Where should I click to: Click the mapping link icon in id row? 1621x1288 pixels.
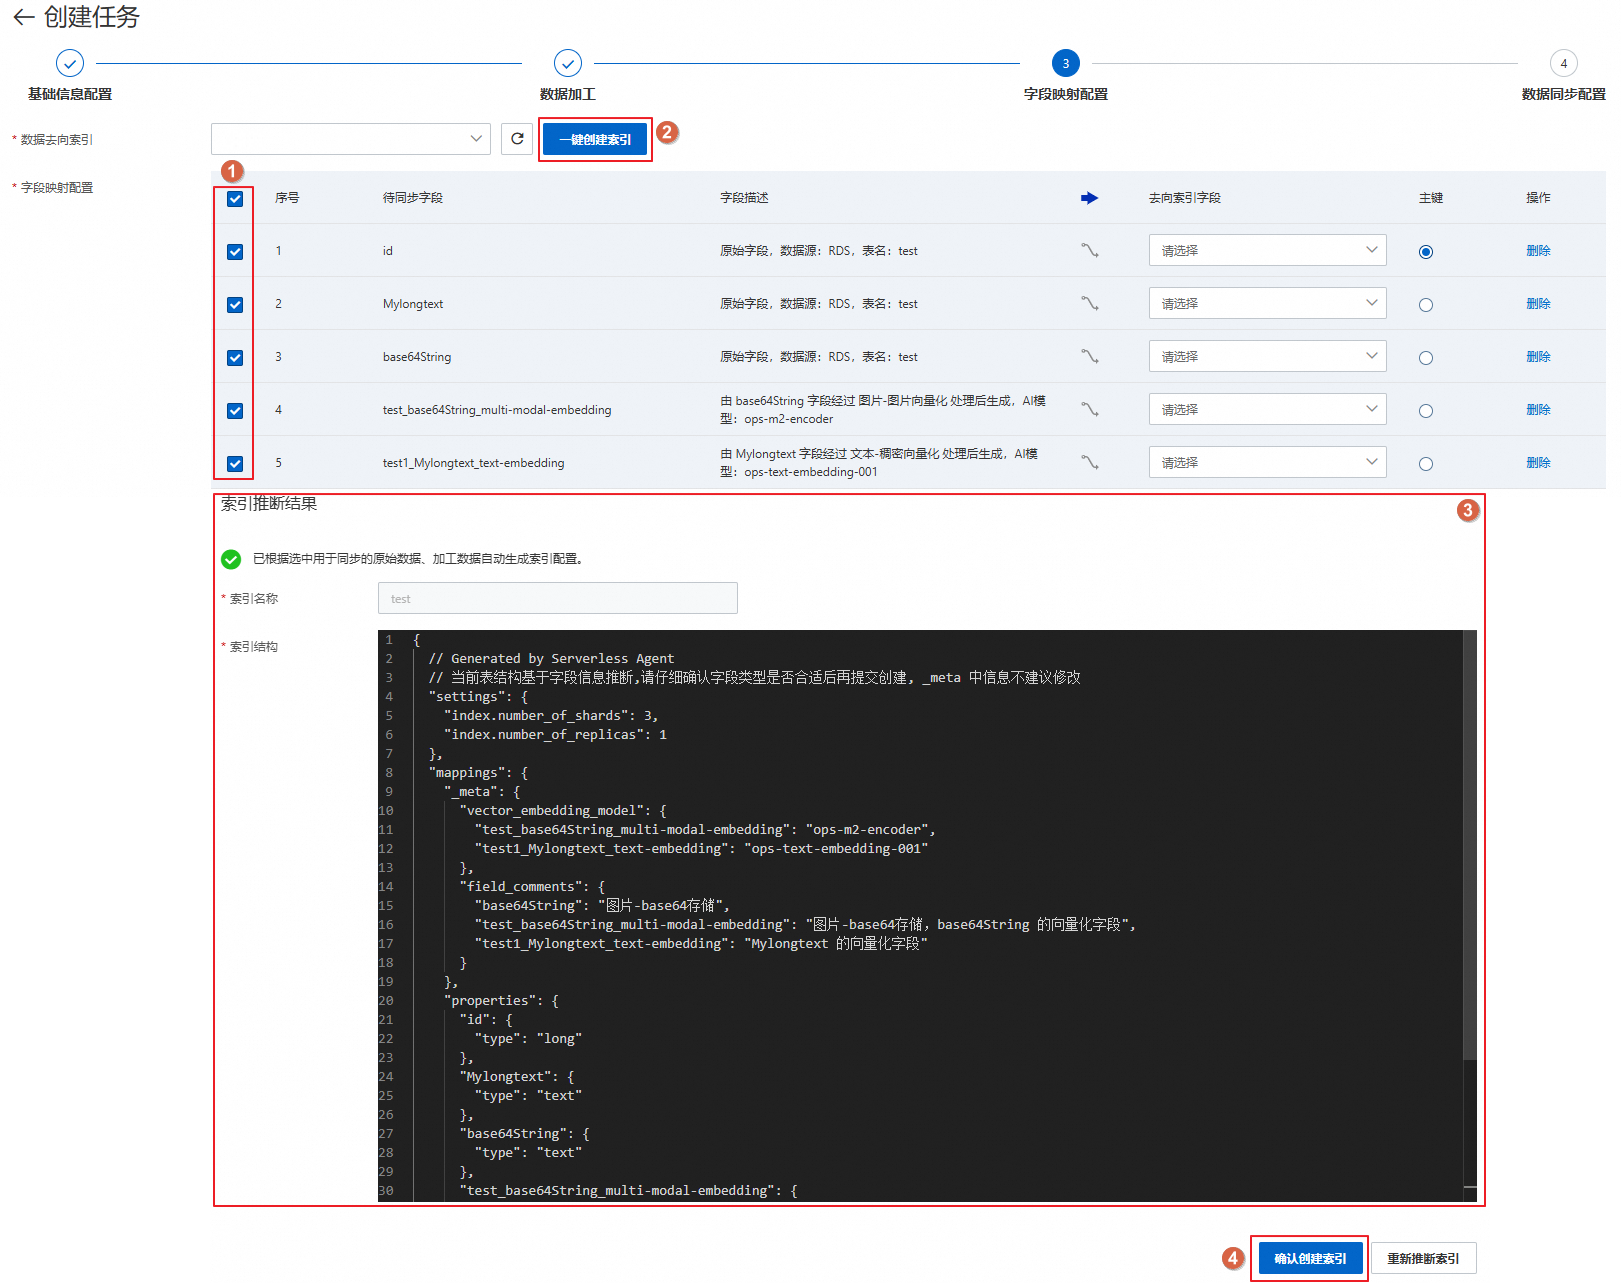pos(1090,250)
